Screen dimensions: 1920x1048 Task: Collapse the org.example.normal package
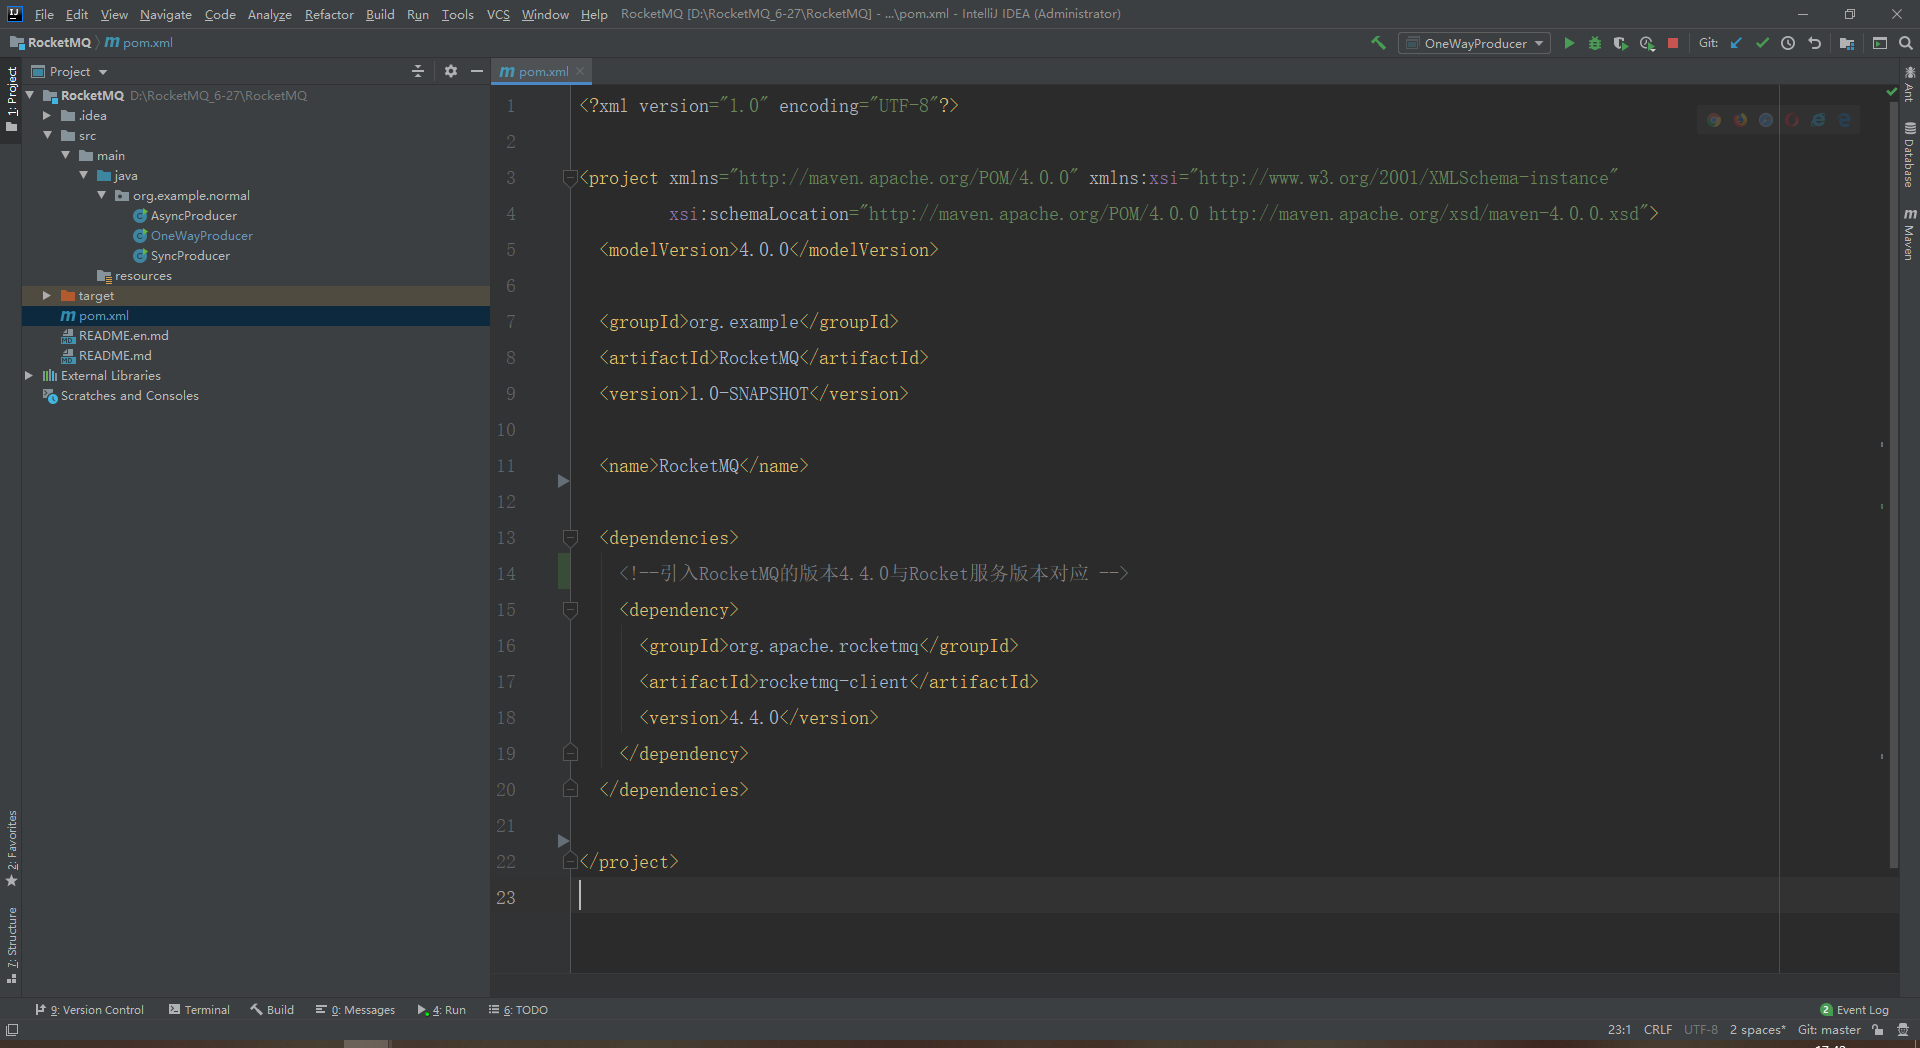coord(101,195)
